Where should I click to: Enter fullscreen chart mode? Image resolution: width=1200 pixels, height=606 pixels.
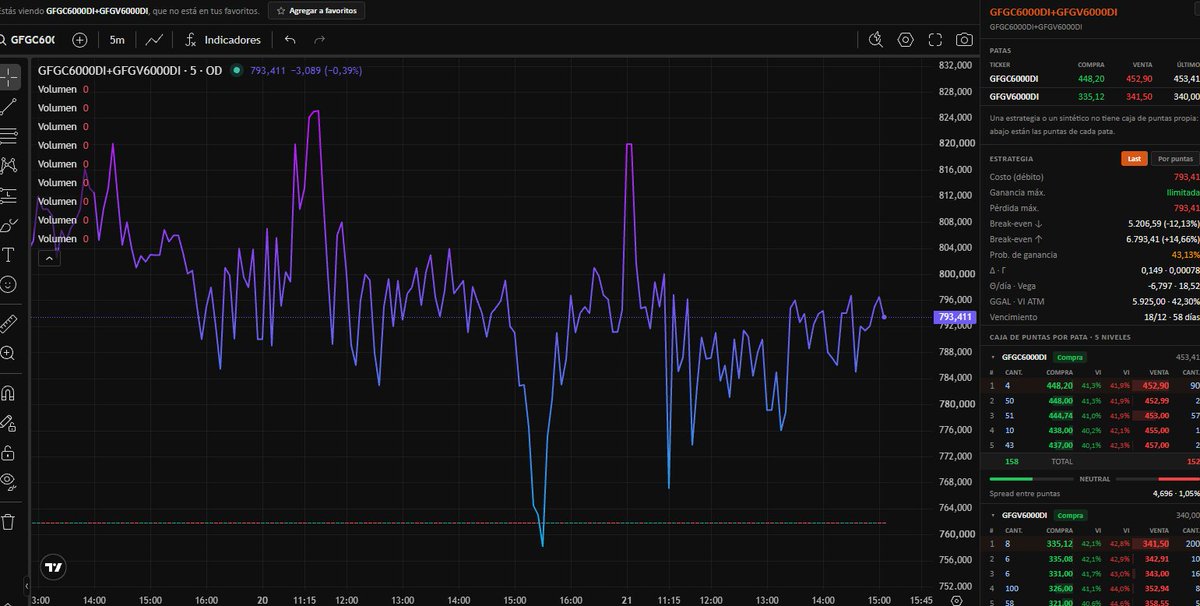[935, 40]
